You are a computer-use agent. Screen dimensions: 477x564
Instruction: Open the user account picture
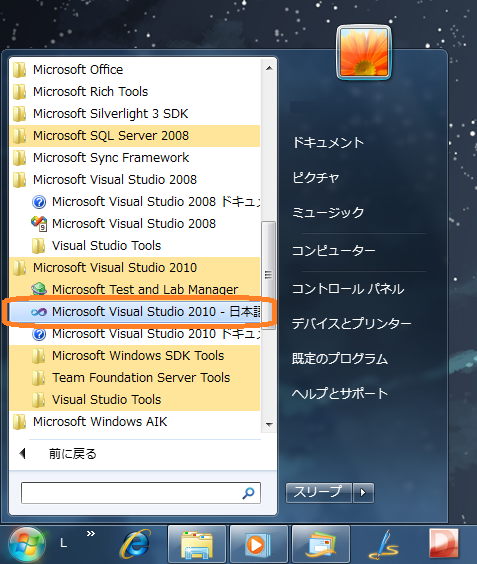click(x=364, y=53)
